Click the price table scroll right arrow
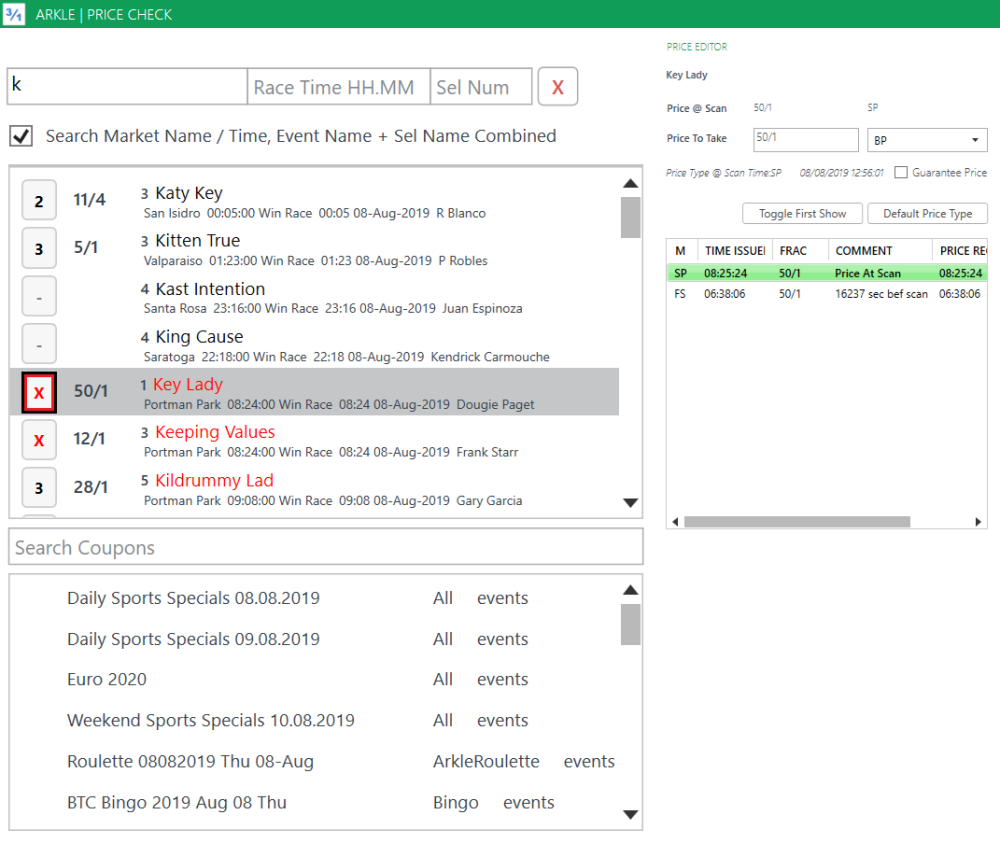 click(x=978, y=522)
